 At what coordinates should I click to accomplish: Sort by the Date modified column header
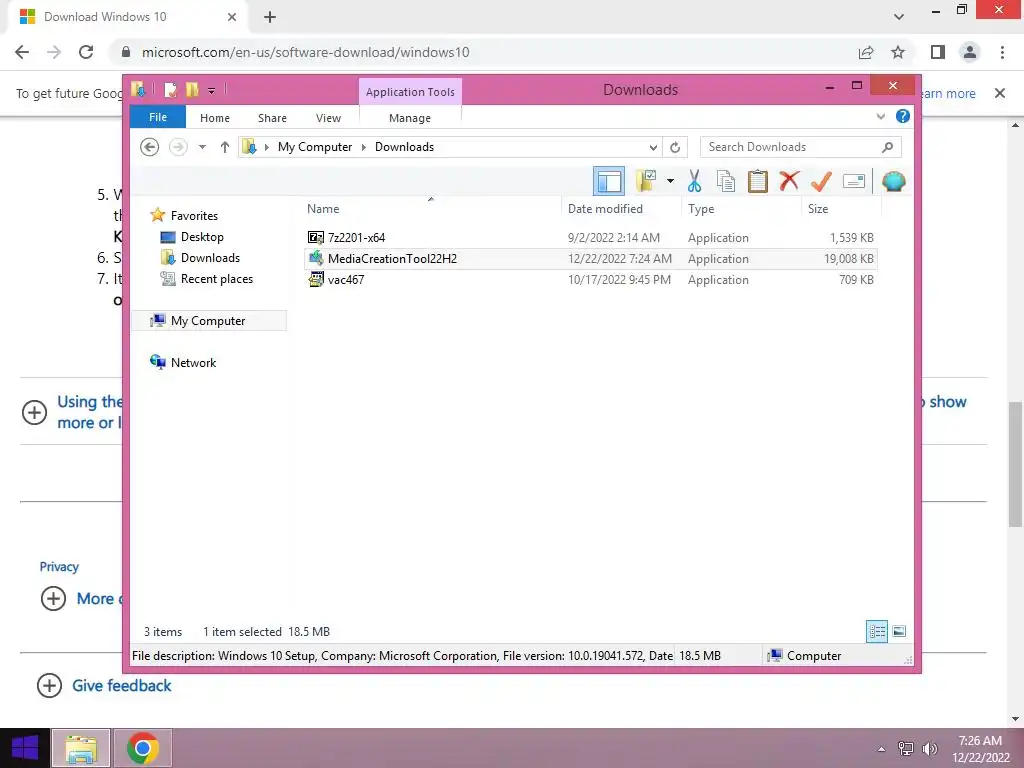click(621, 209)
